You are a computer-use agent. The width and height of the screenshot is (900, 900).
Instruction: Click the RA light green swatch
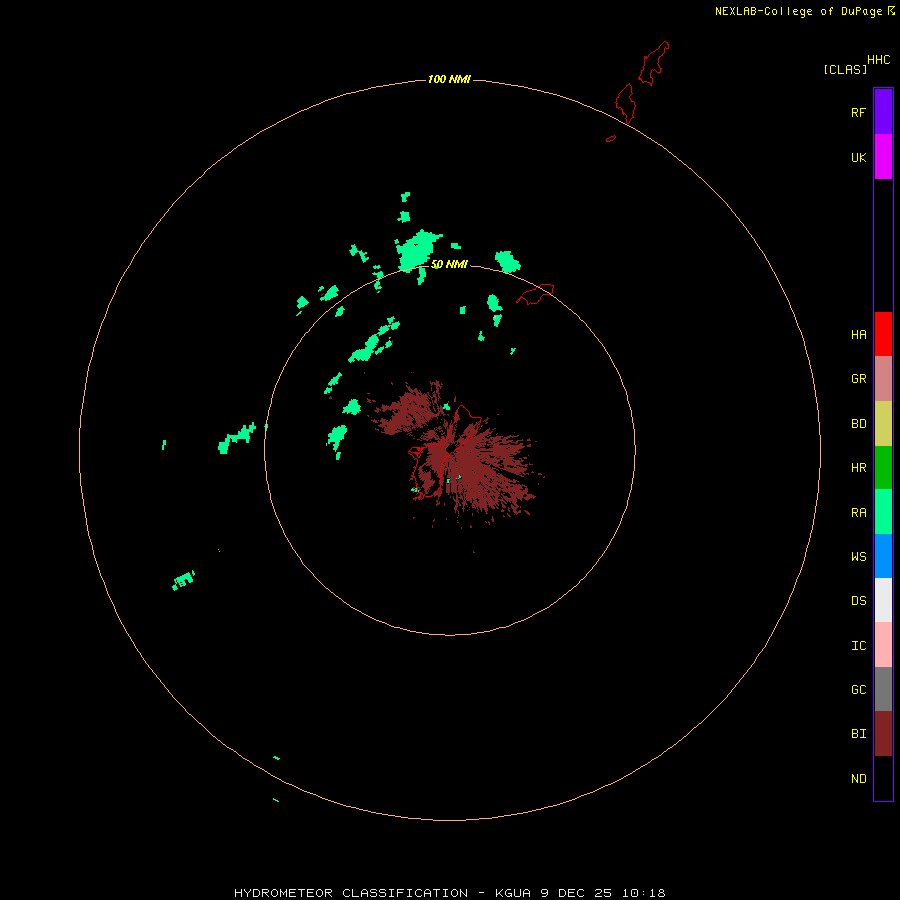coord(883,512)
